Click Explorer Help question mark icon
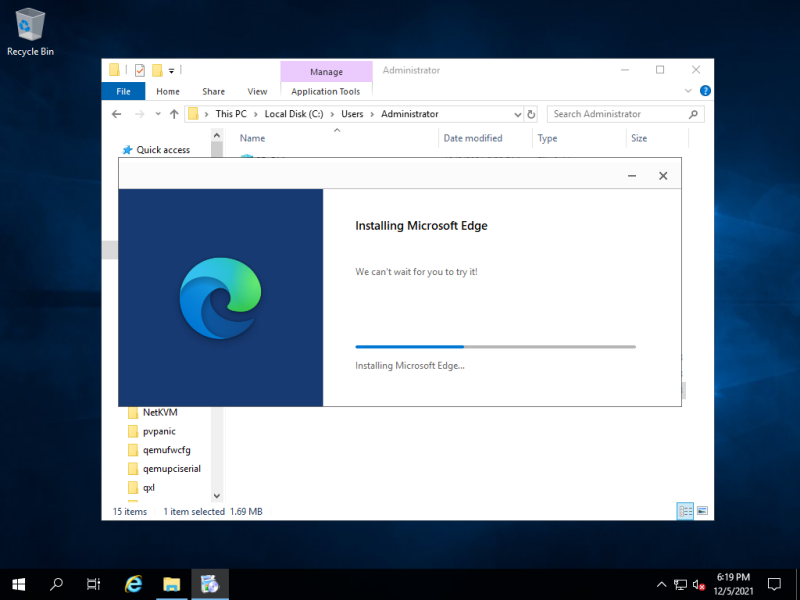The image size is (800, 600). coord(705,91)
